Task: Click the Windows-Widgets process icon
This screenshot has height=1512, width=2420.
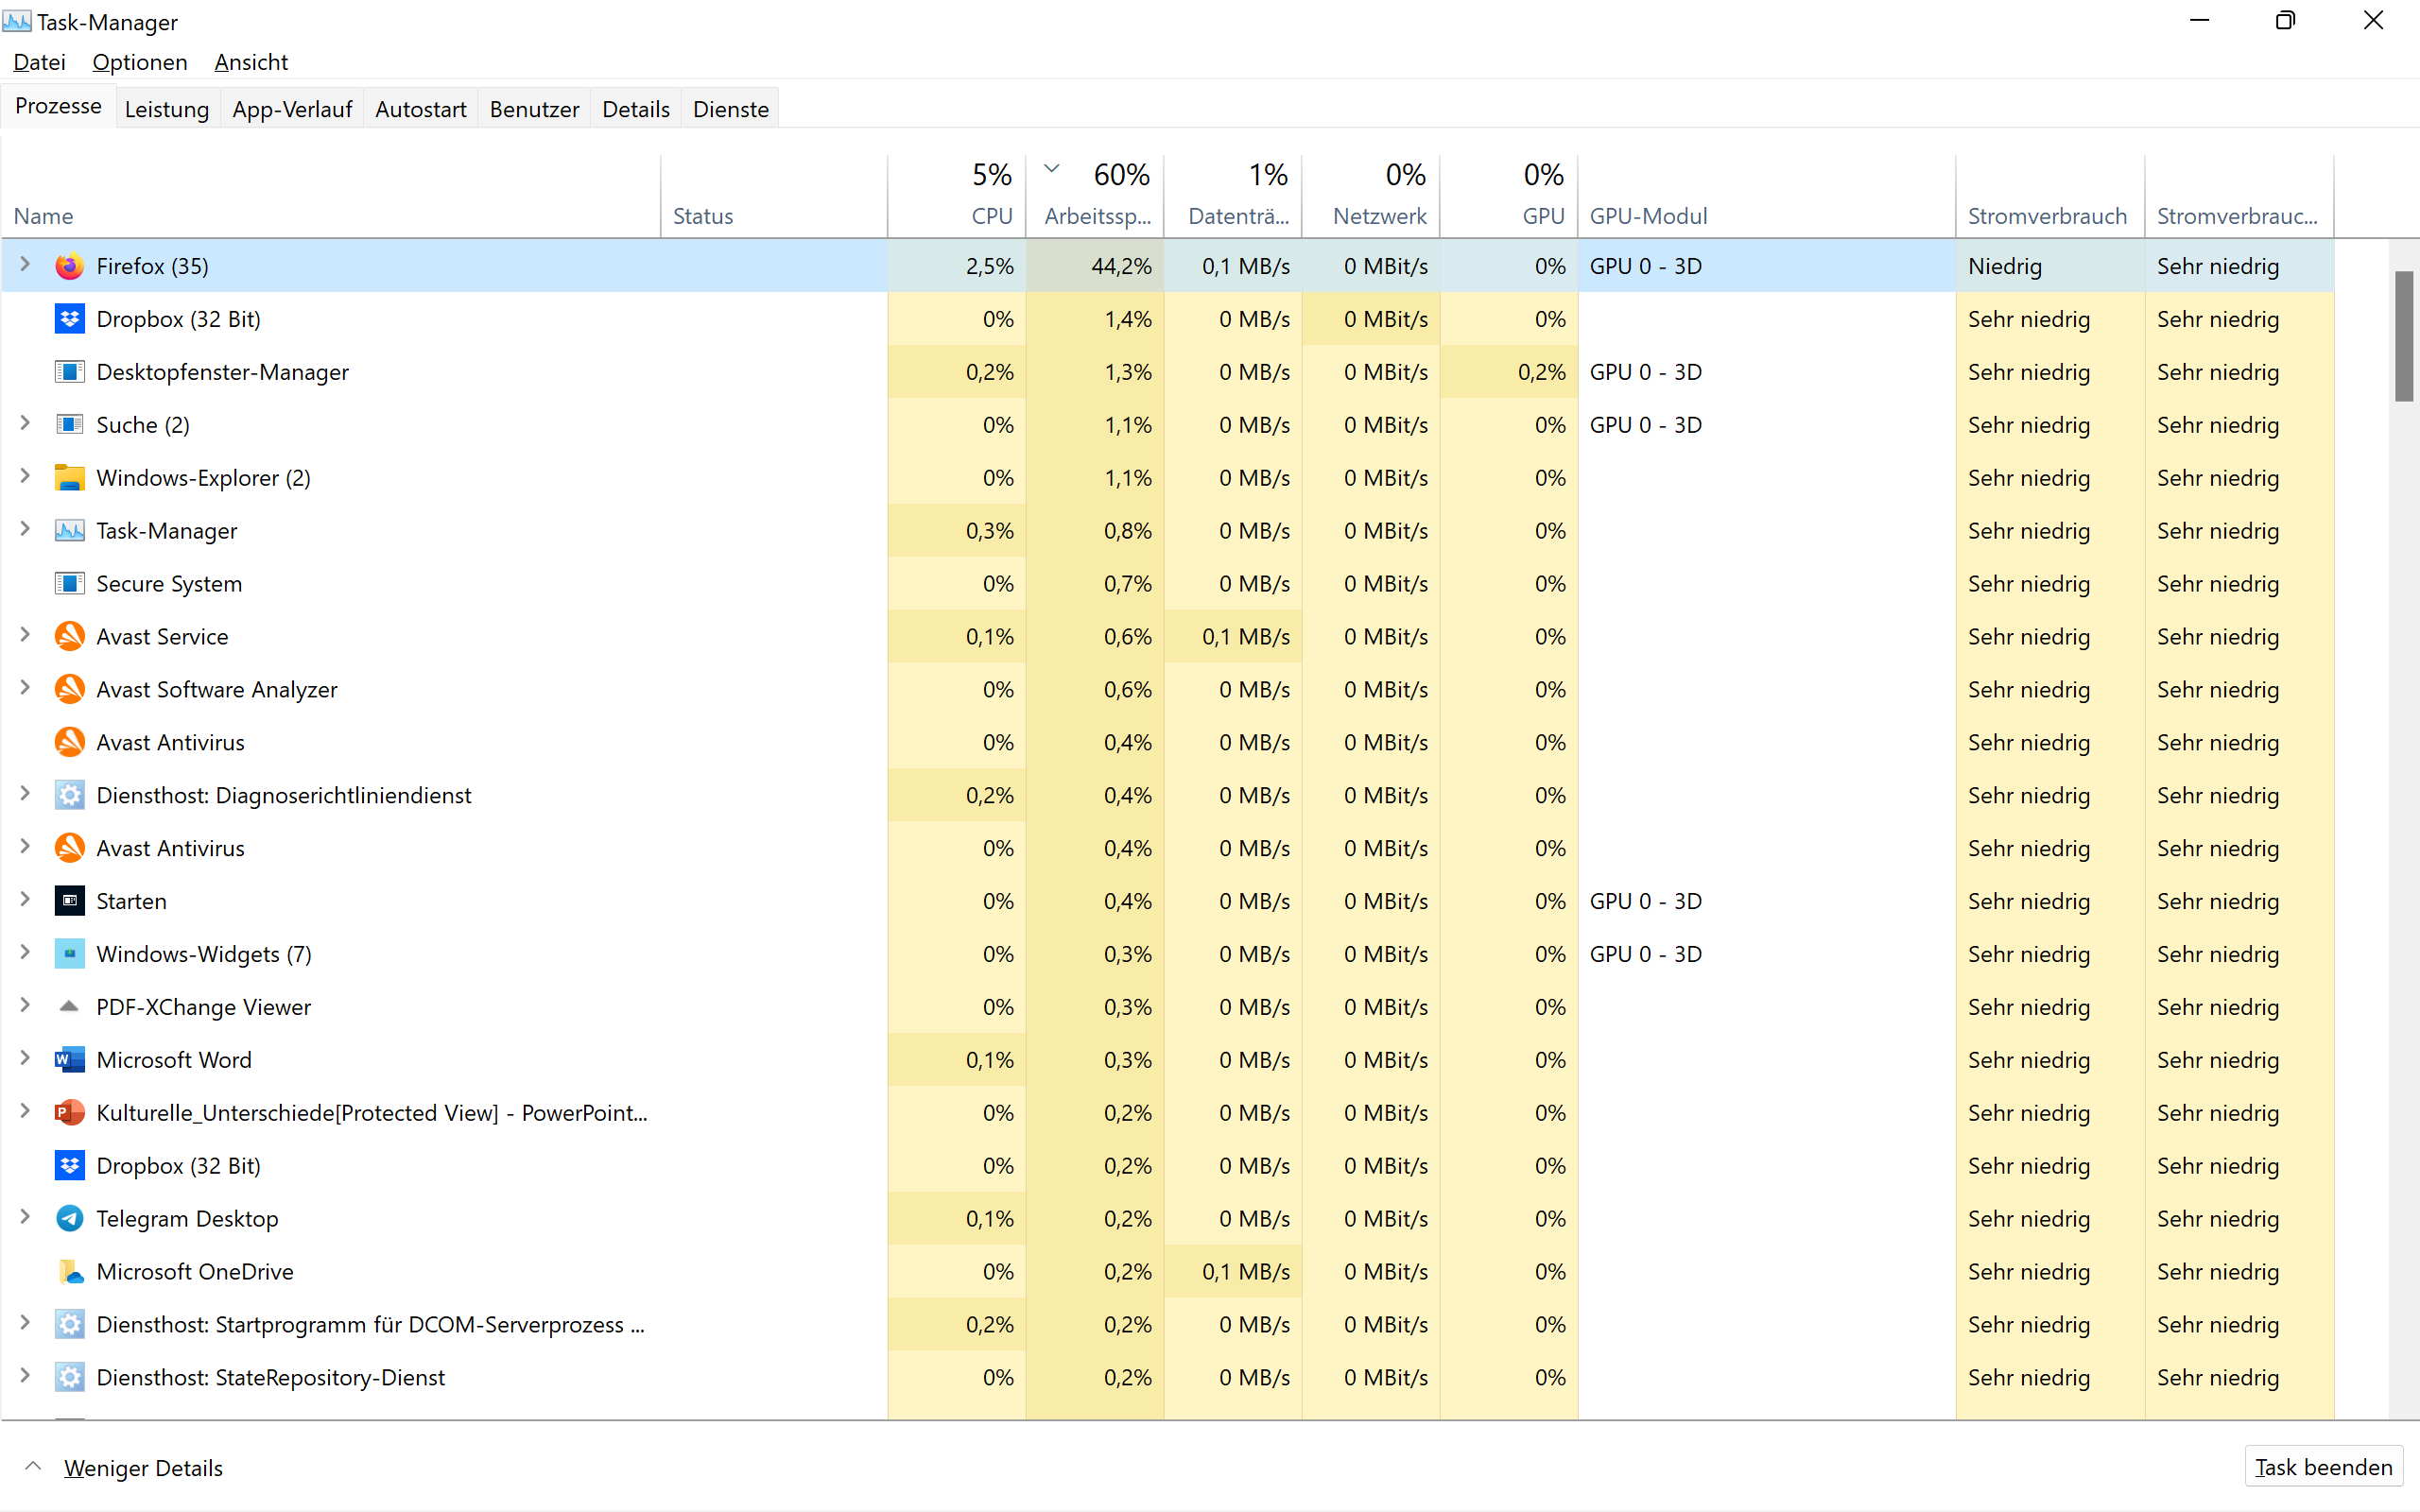Action: (69, 954)
